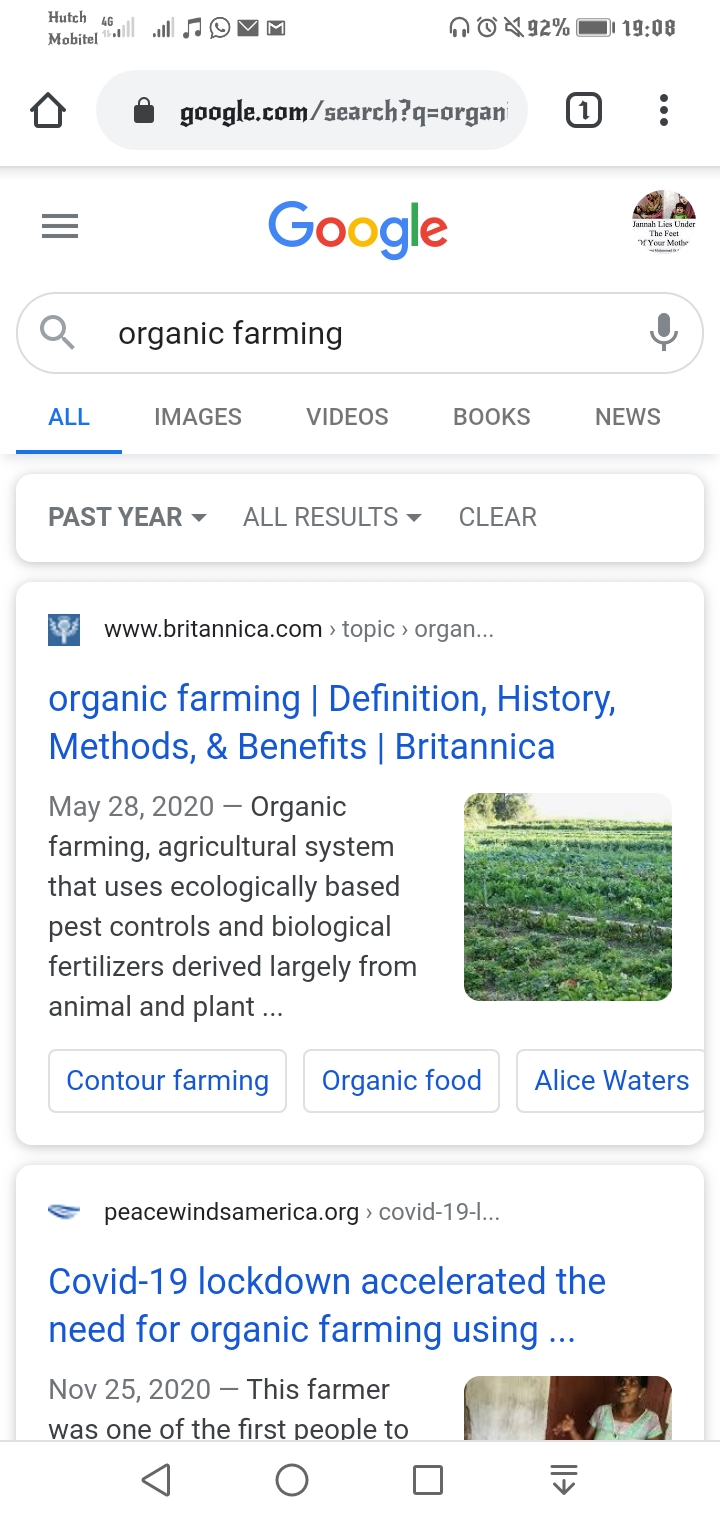Tap the magnifying glass search icon
The image size is (720, 1520).
[57, 332]
